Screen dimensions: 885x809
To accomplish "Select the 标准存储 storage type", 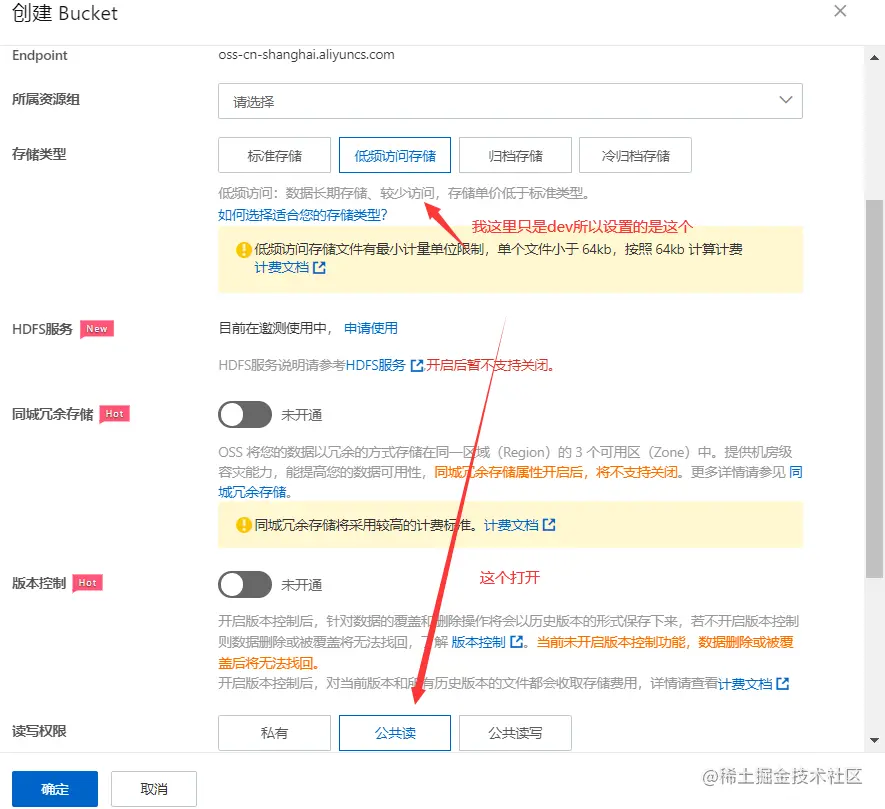I will 273,155.
